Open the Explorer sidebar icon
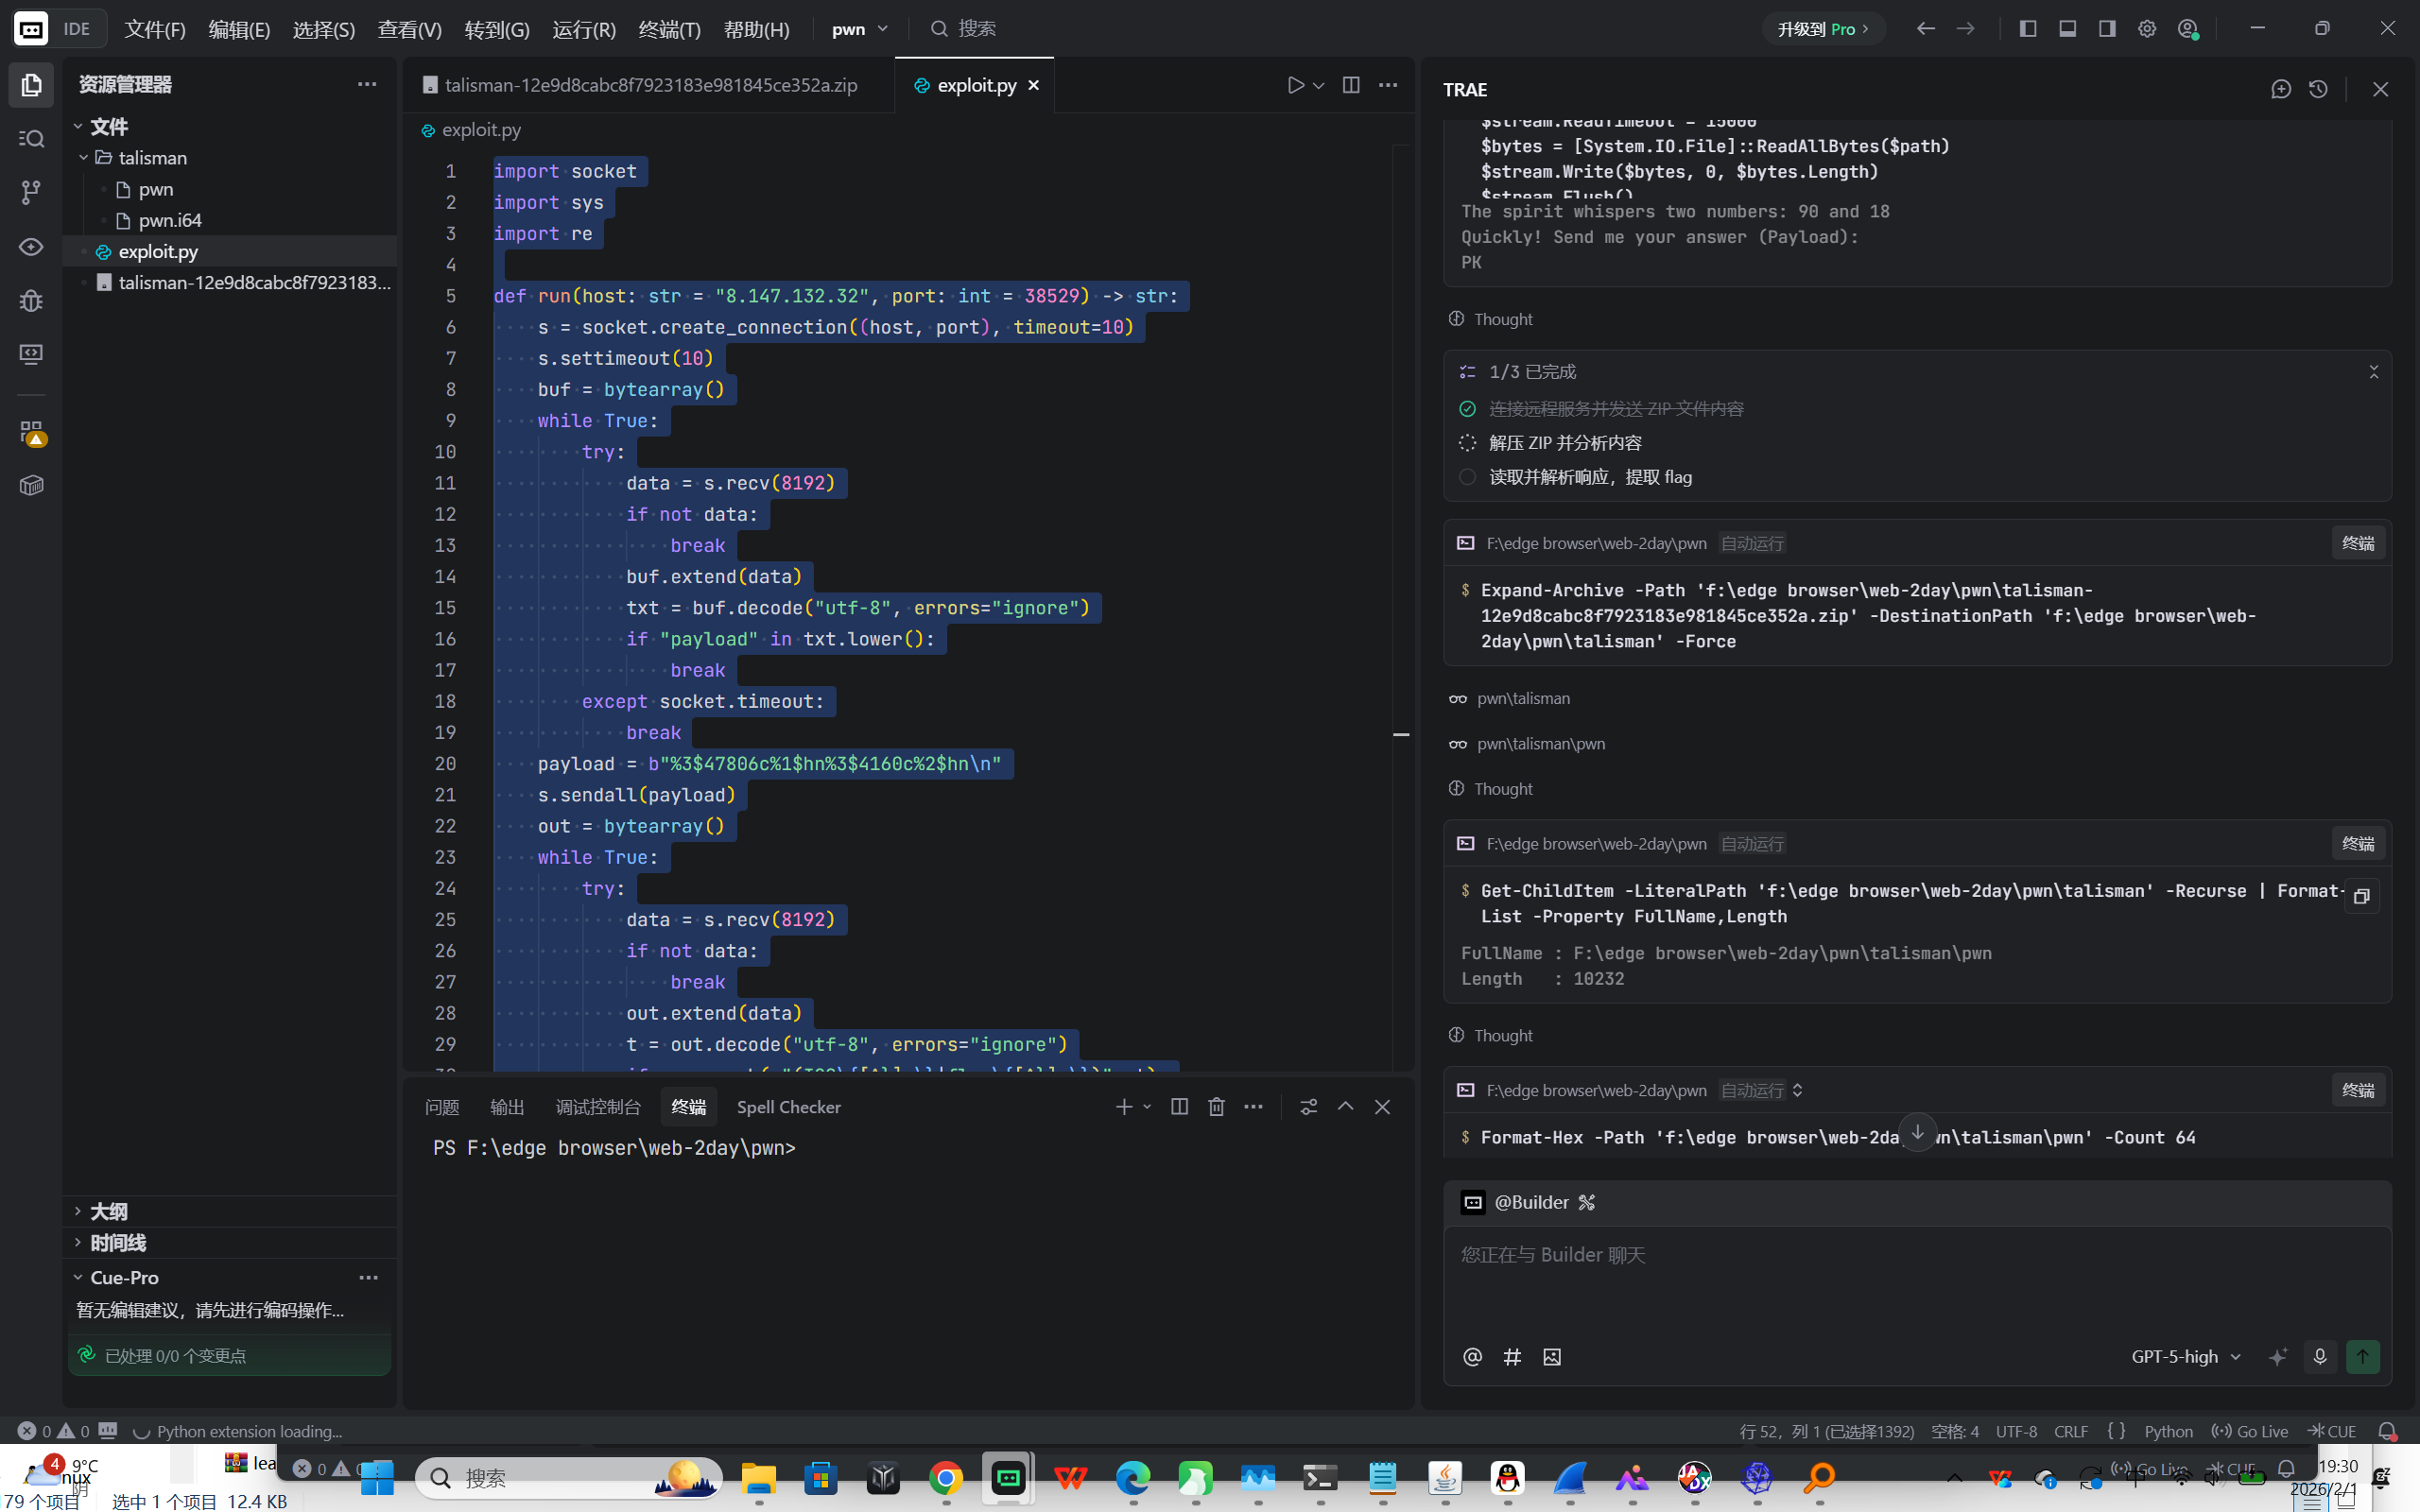 point(31,85)
